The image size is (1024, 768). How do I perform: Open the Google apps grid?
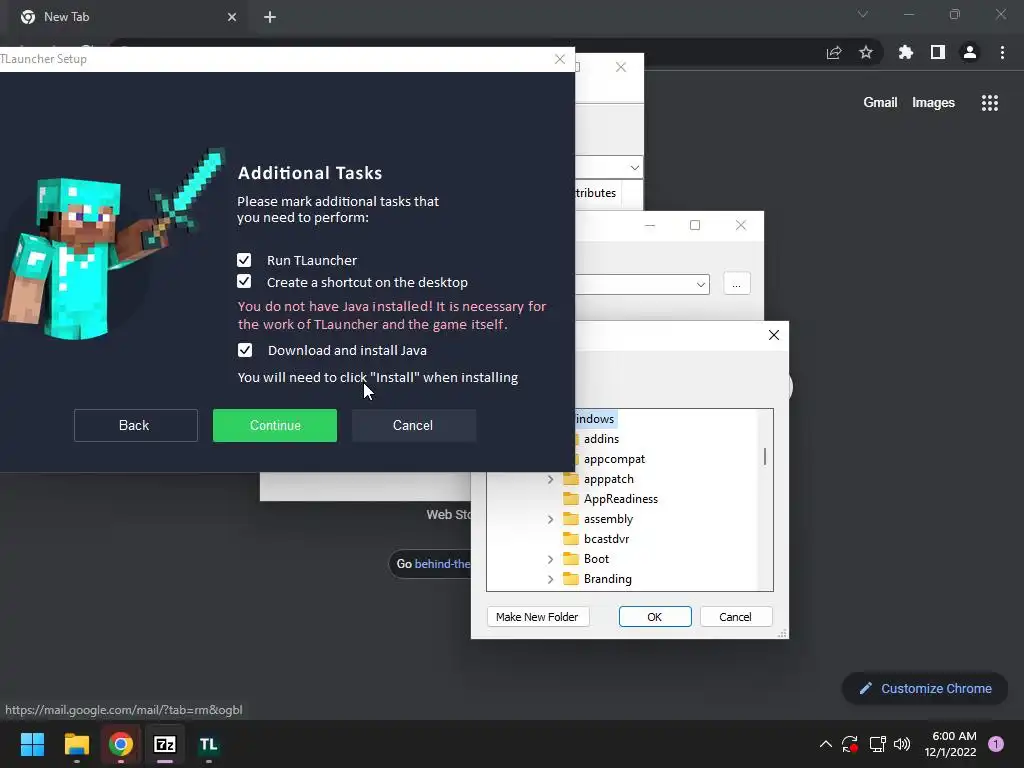(x=989, y=103)
